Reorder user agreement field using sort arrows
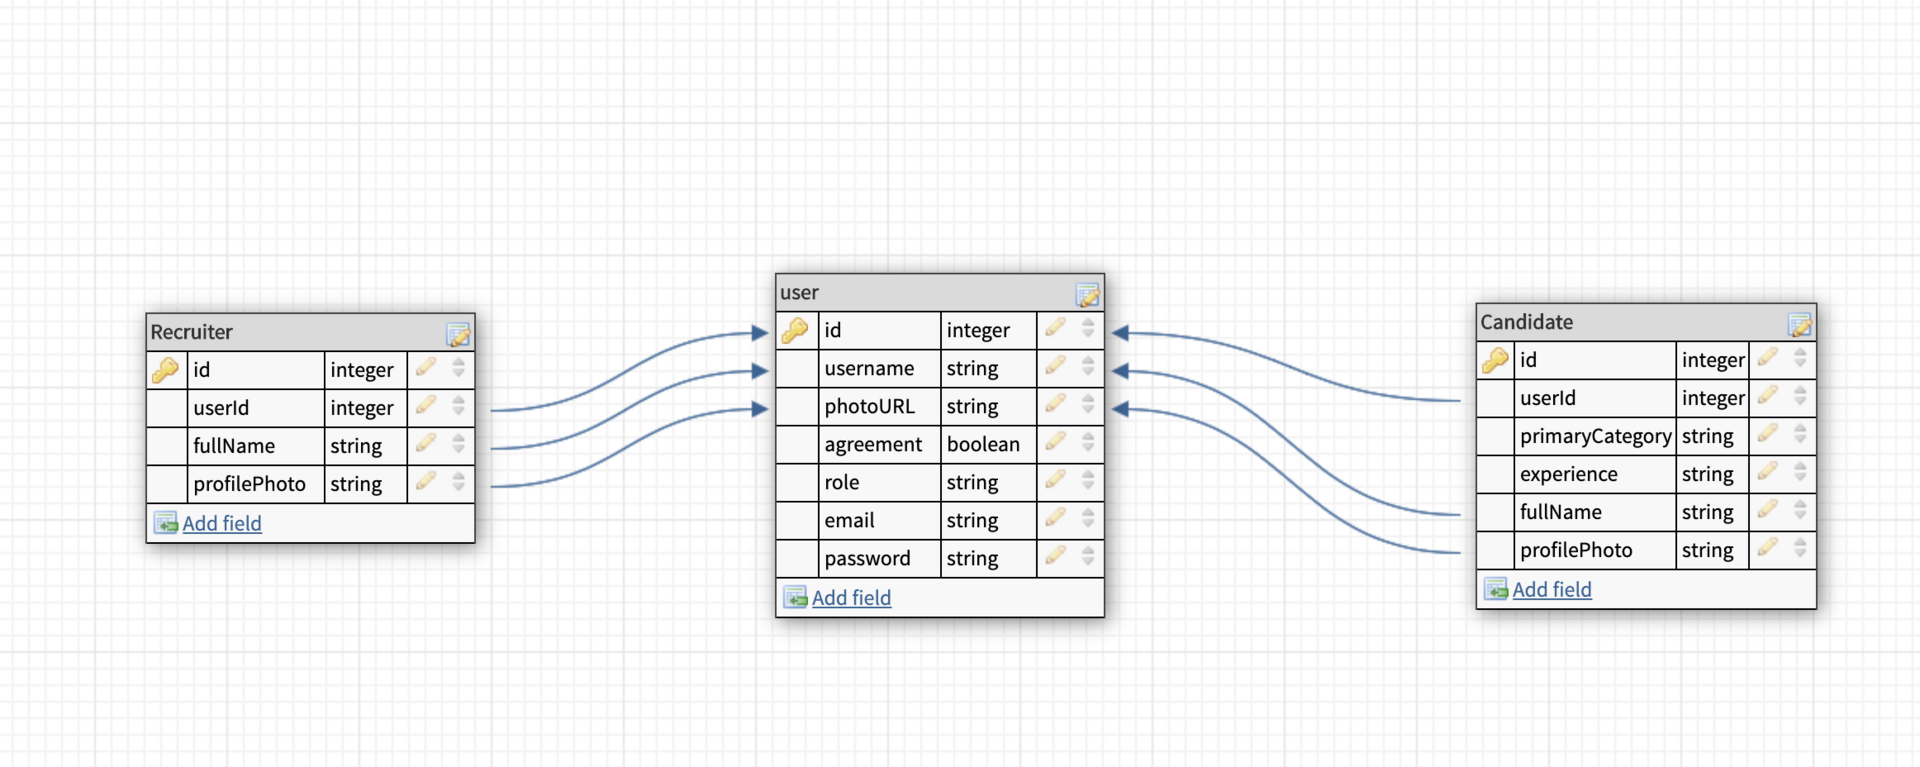1920x767 pixels. click(1089, 442)
